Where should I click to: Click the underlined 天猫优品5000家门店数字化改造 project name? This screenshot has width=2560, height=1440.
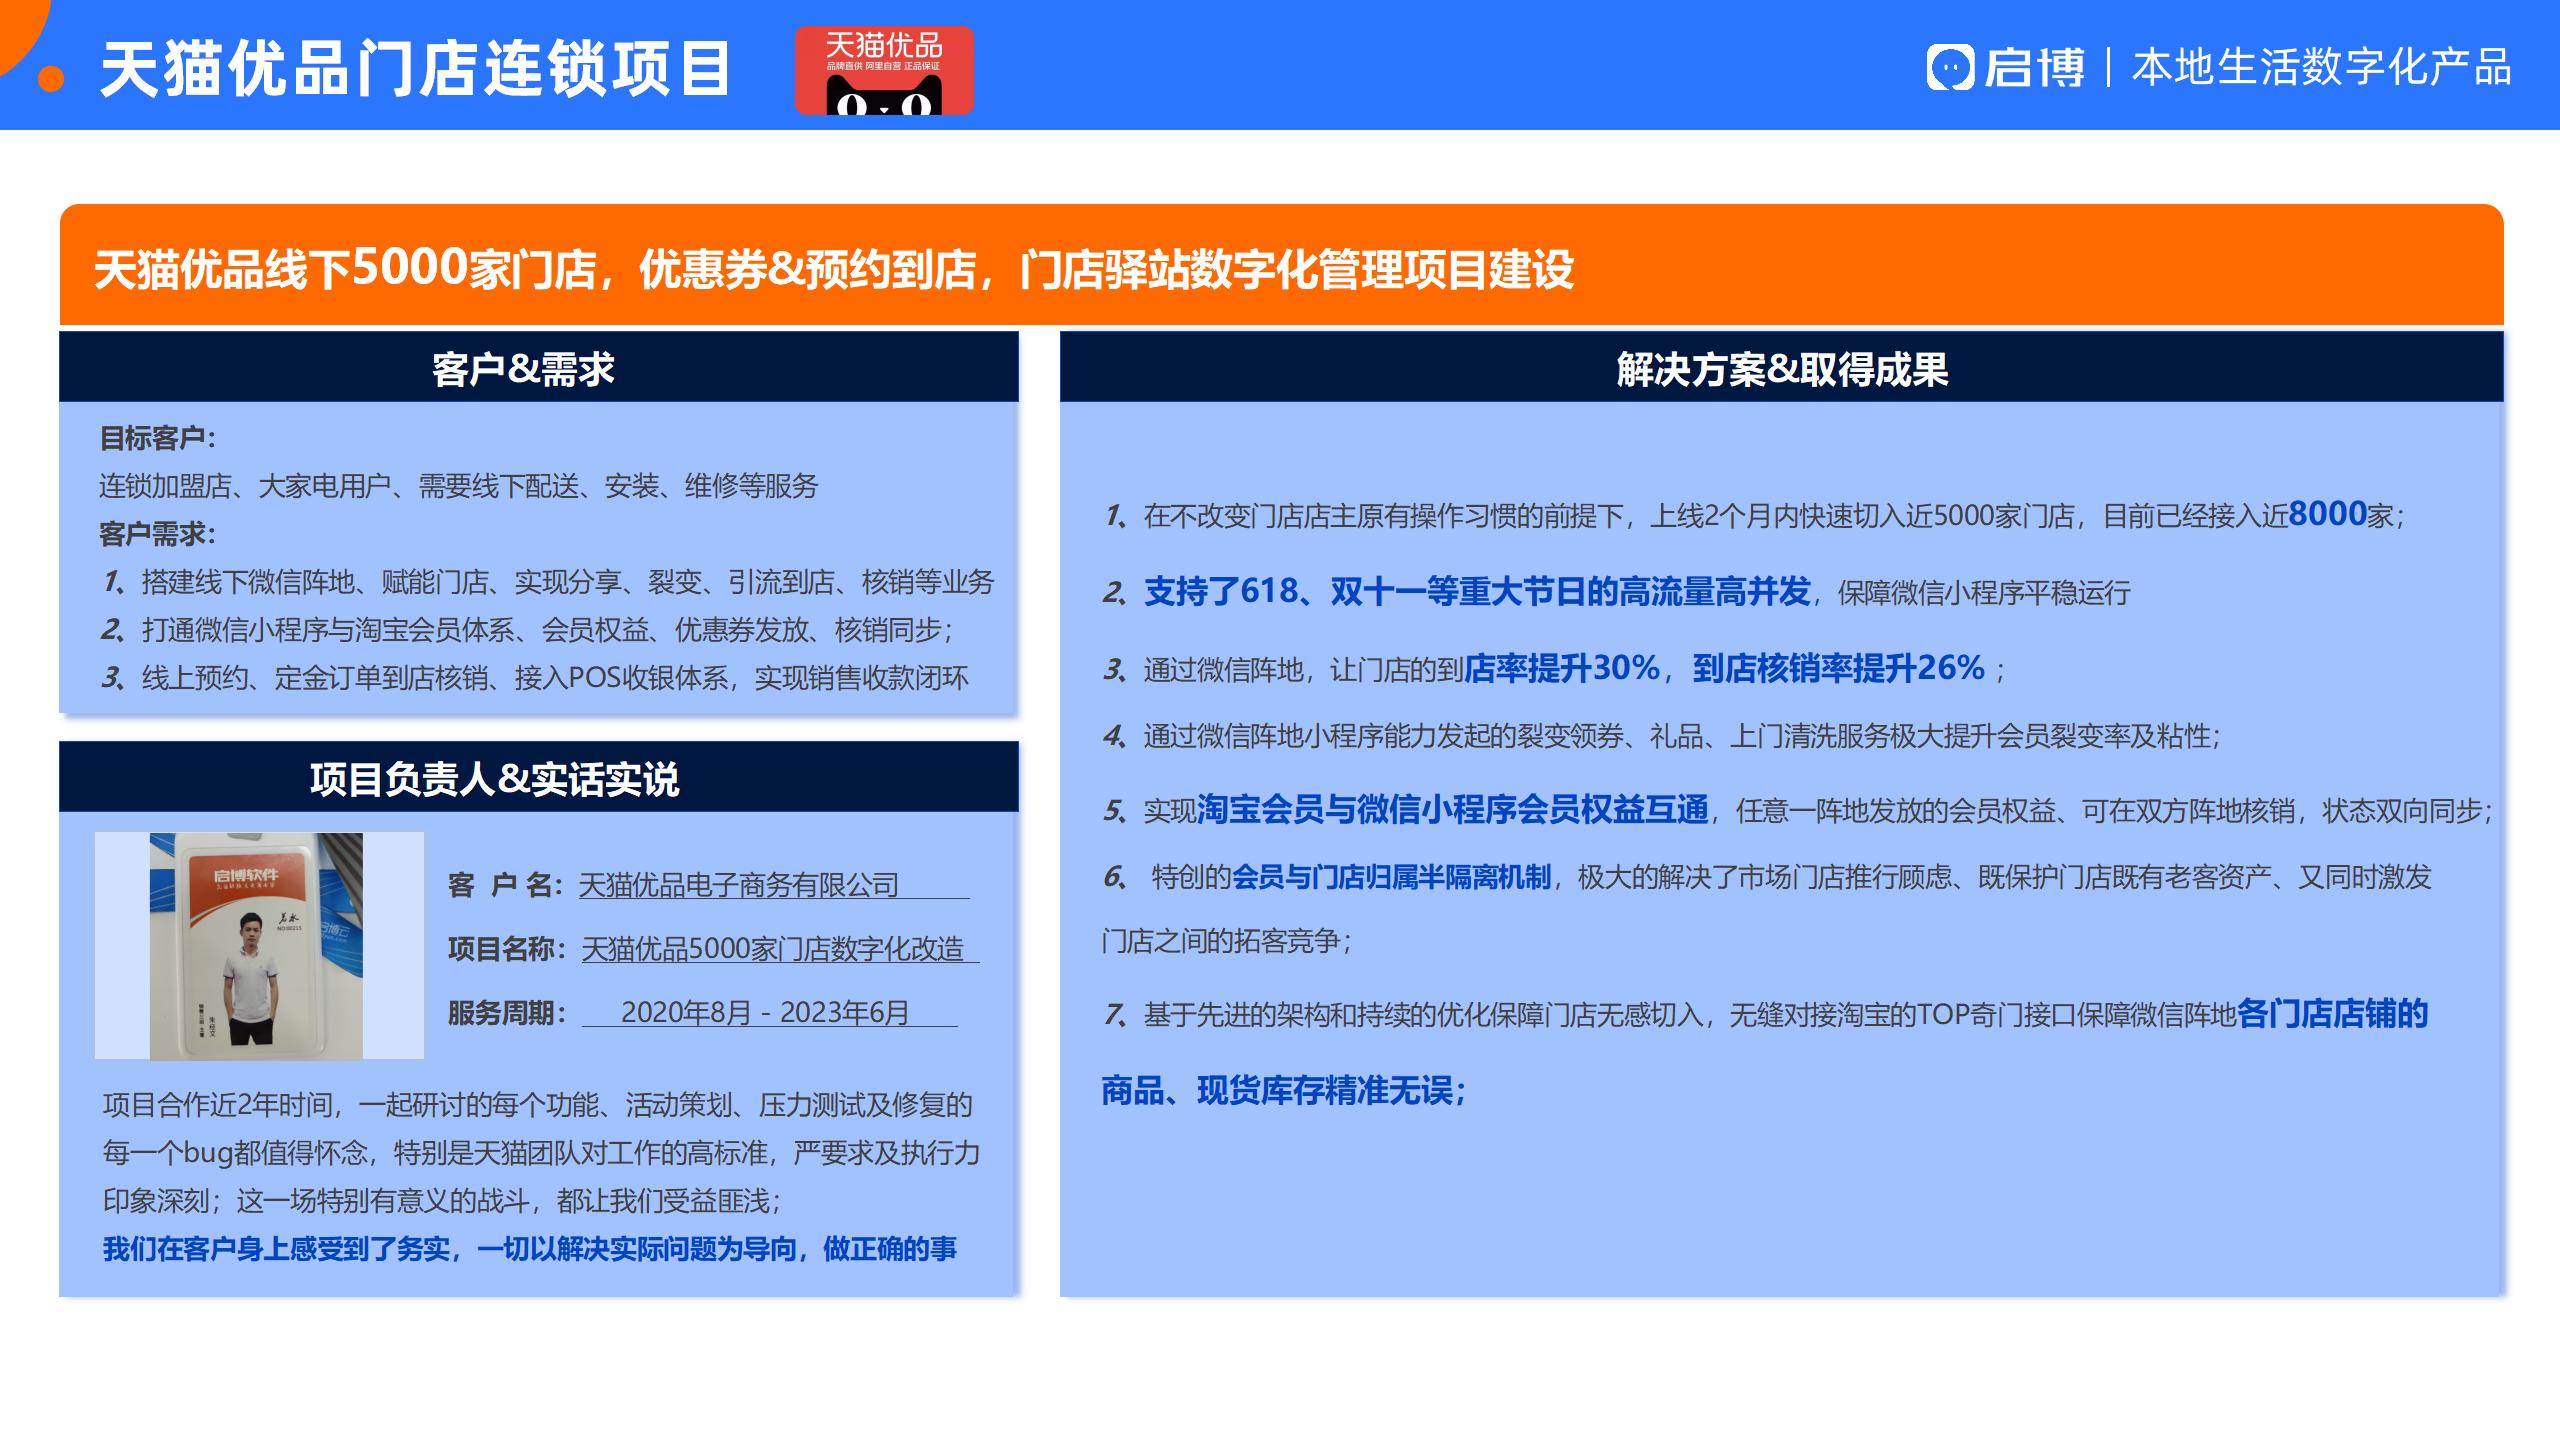pos(772,948)
